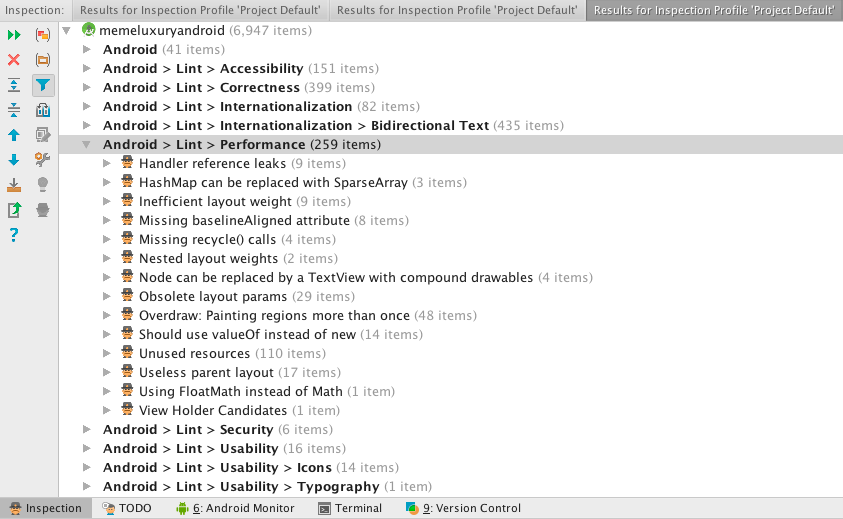Open help via the question mark icon
843x519 pixels.
pyautogui.click(x=14, y=234)
